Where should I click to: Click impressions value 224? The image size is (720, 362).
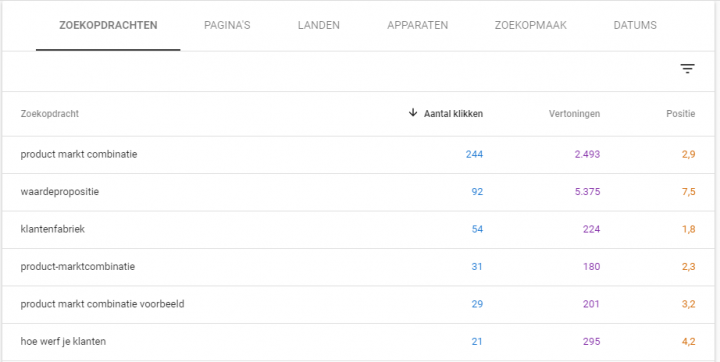click(591, 229)
